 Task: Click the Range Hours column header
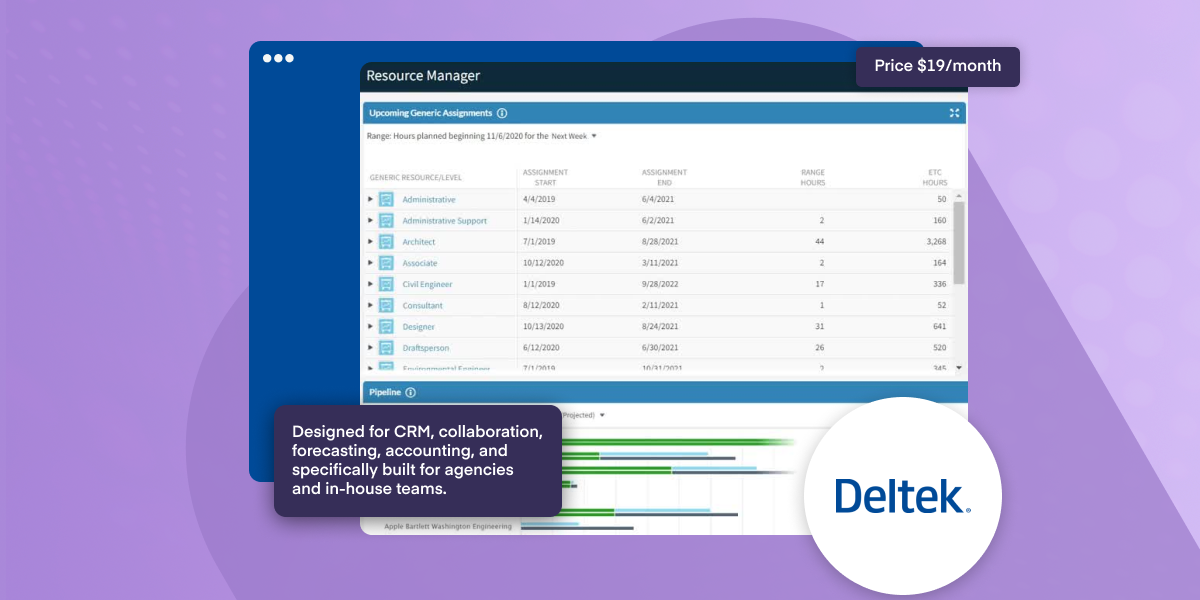click(x=813, y=177)
